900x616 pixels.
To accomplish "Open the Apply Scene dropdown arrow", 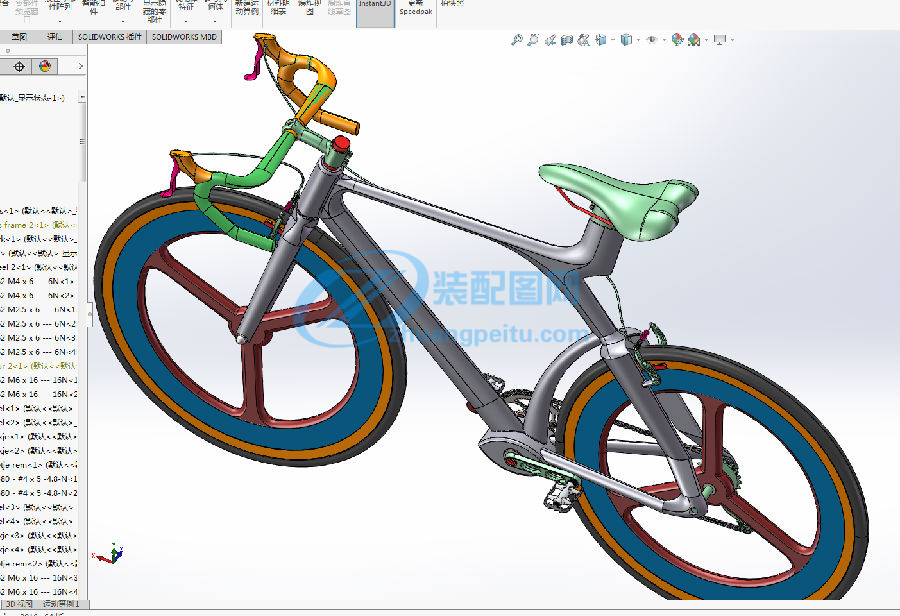I will [x=706, y=40].
